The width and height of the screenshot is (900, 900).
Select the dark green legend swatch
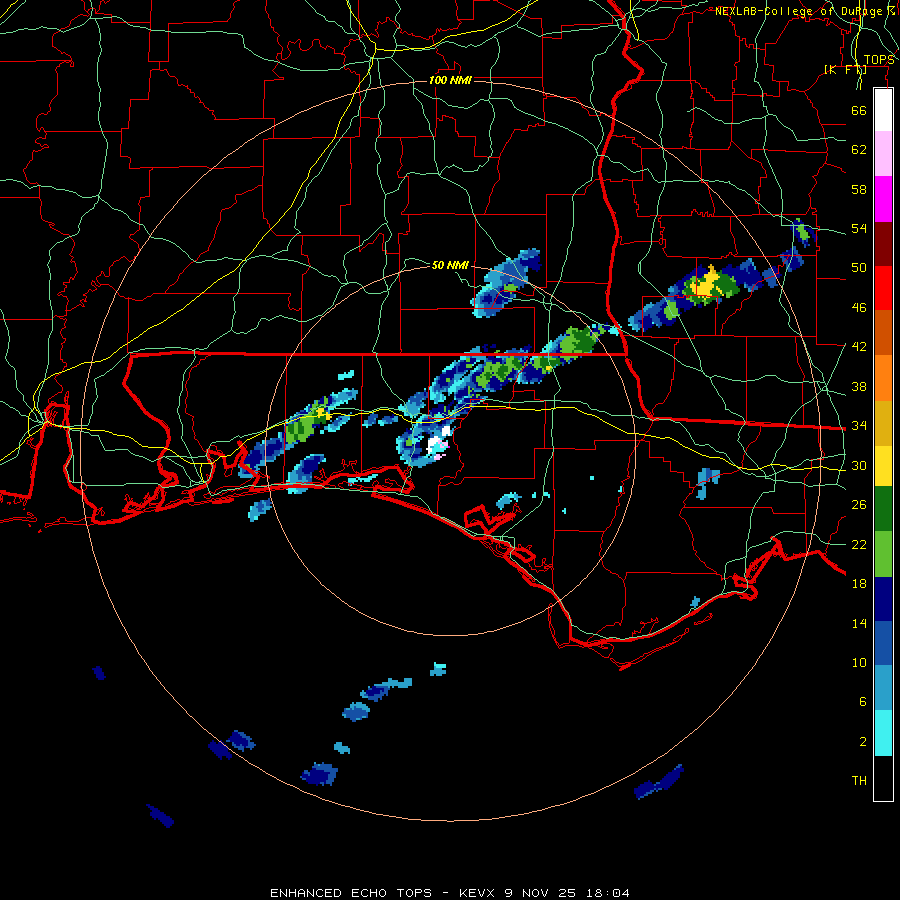coord(883,509)
